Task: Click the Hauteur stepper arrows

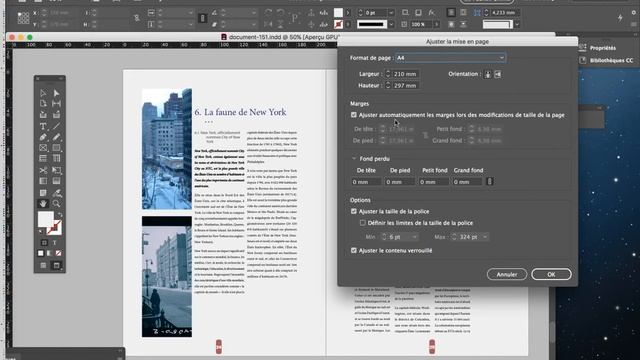Action: pyautogui.click(x=388, y=85)
